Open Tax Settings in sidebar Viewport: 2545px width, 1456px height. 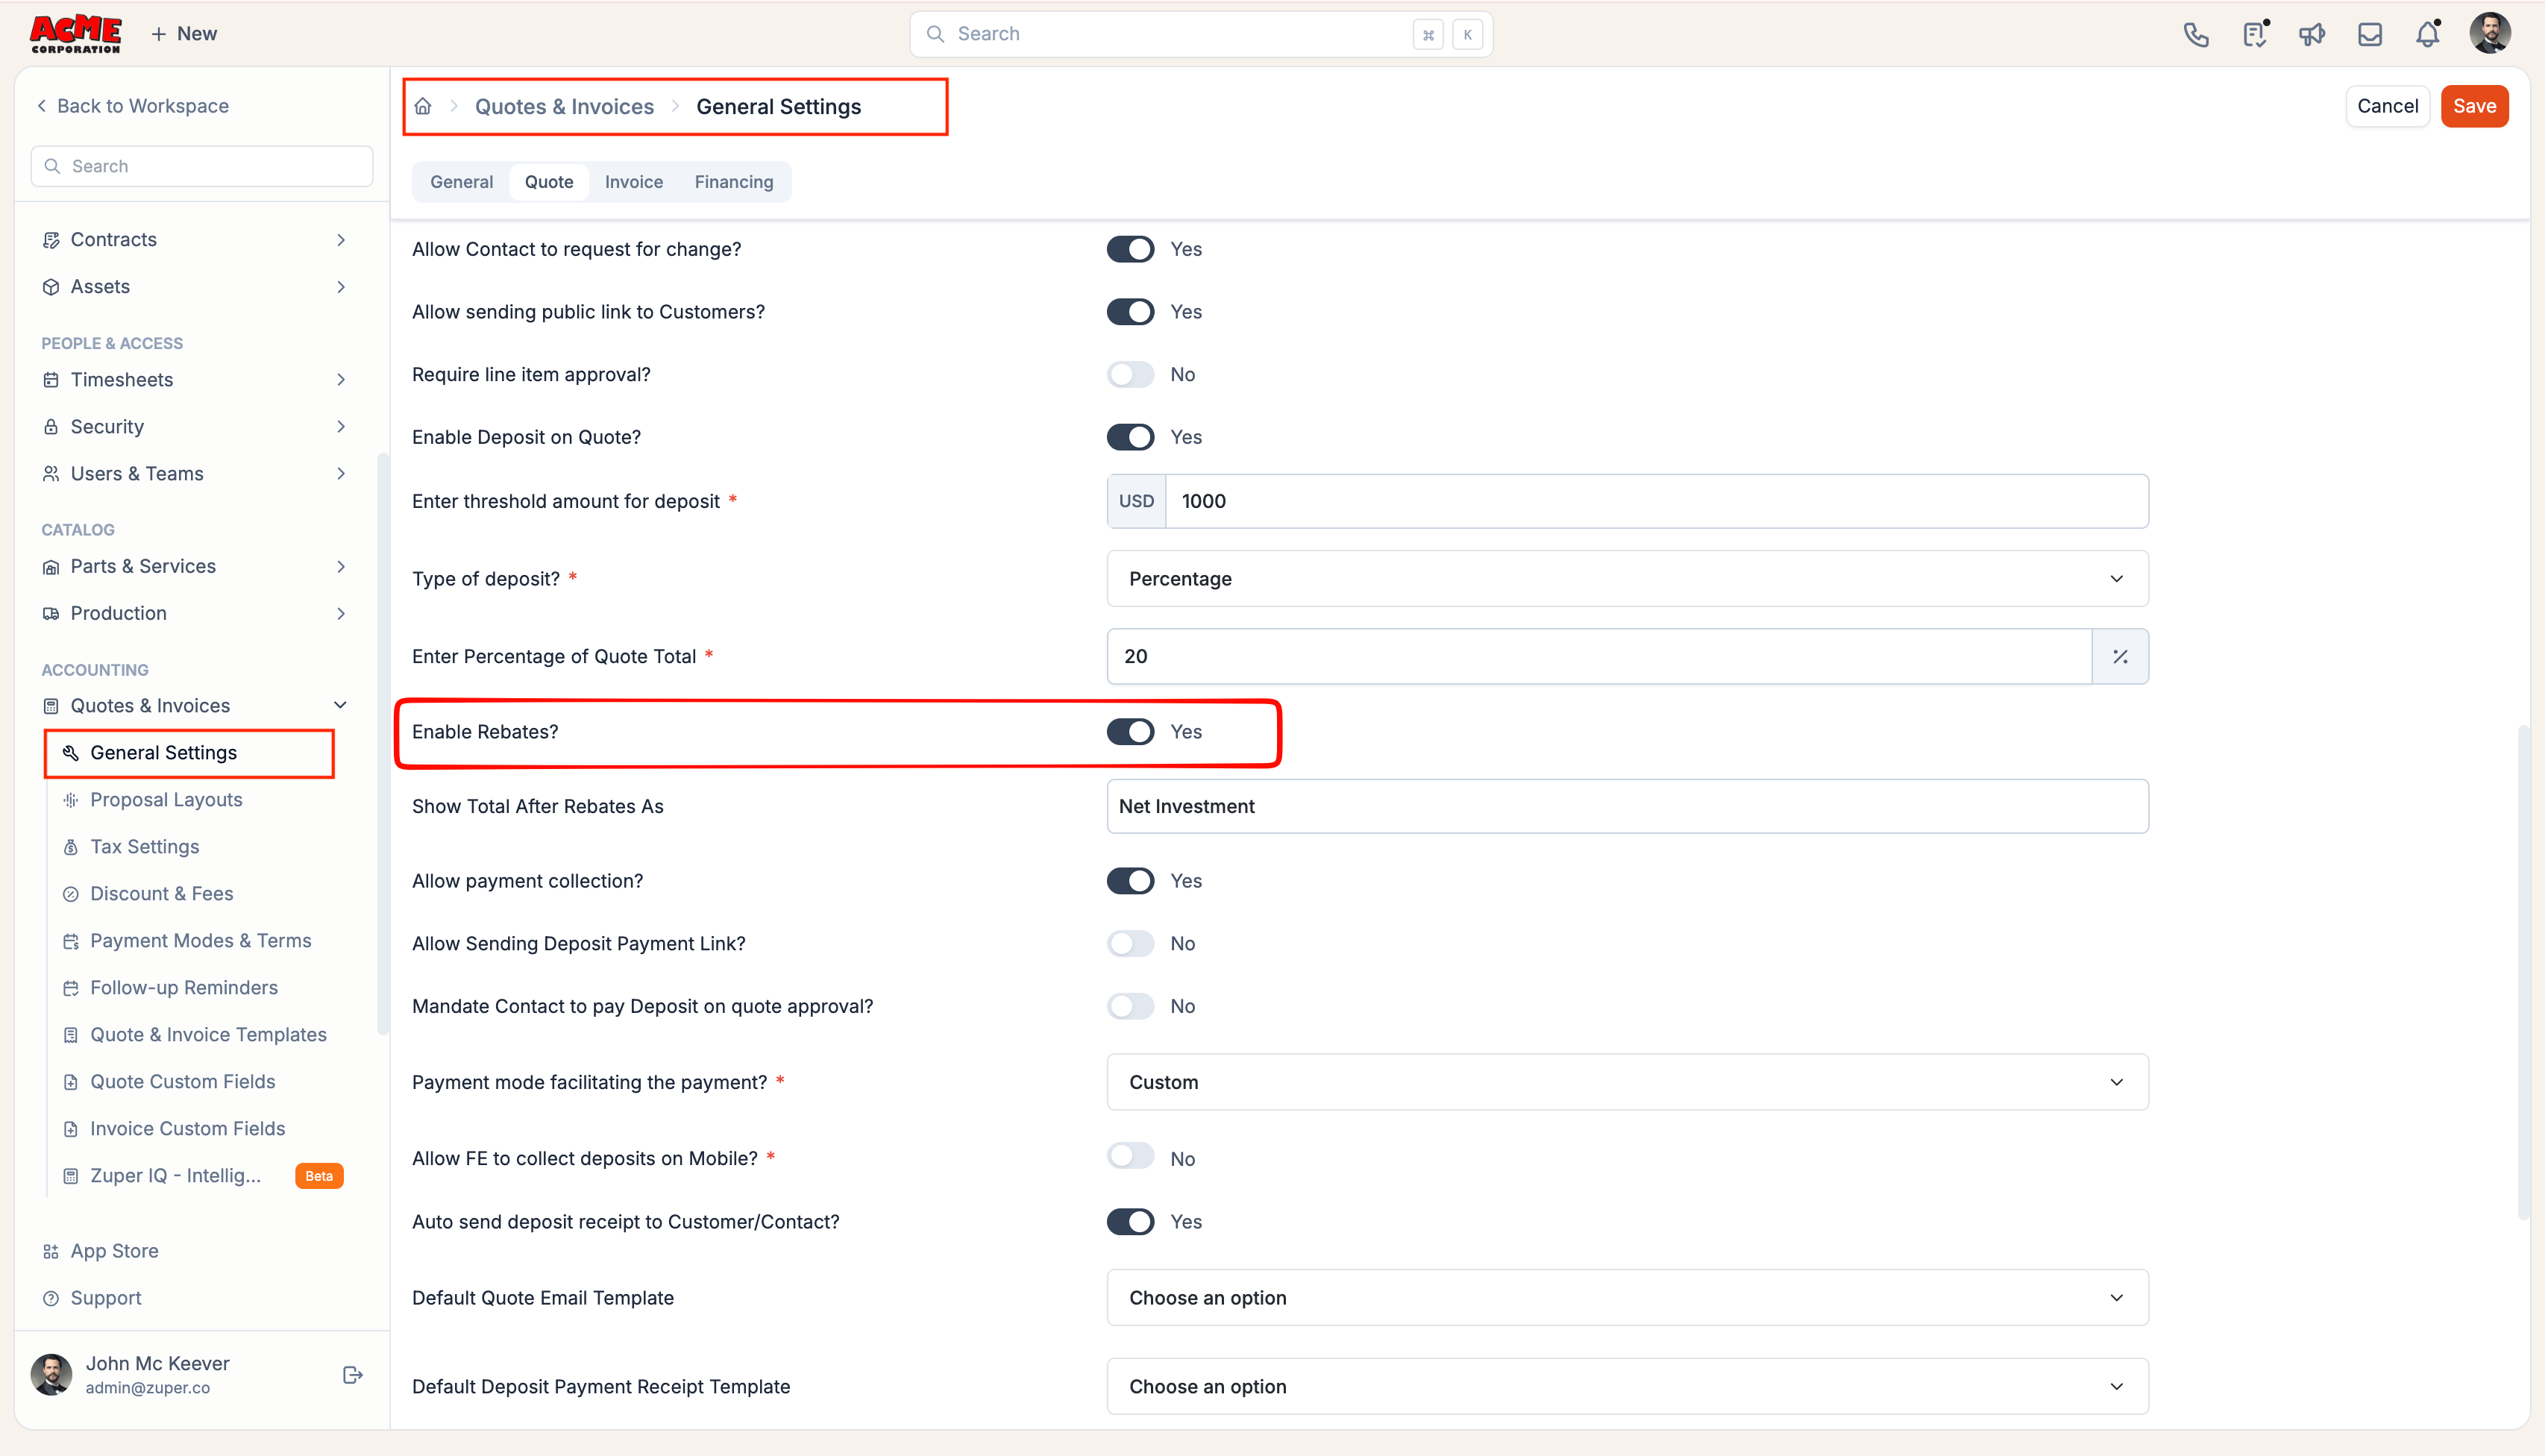point(145,846)
